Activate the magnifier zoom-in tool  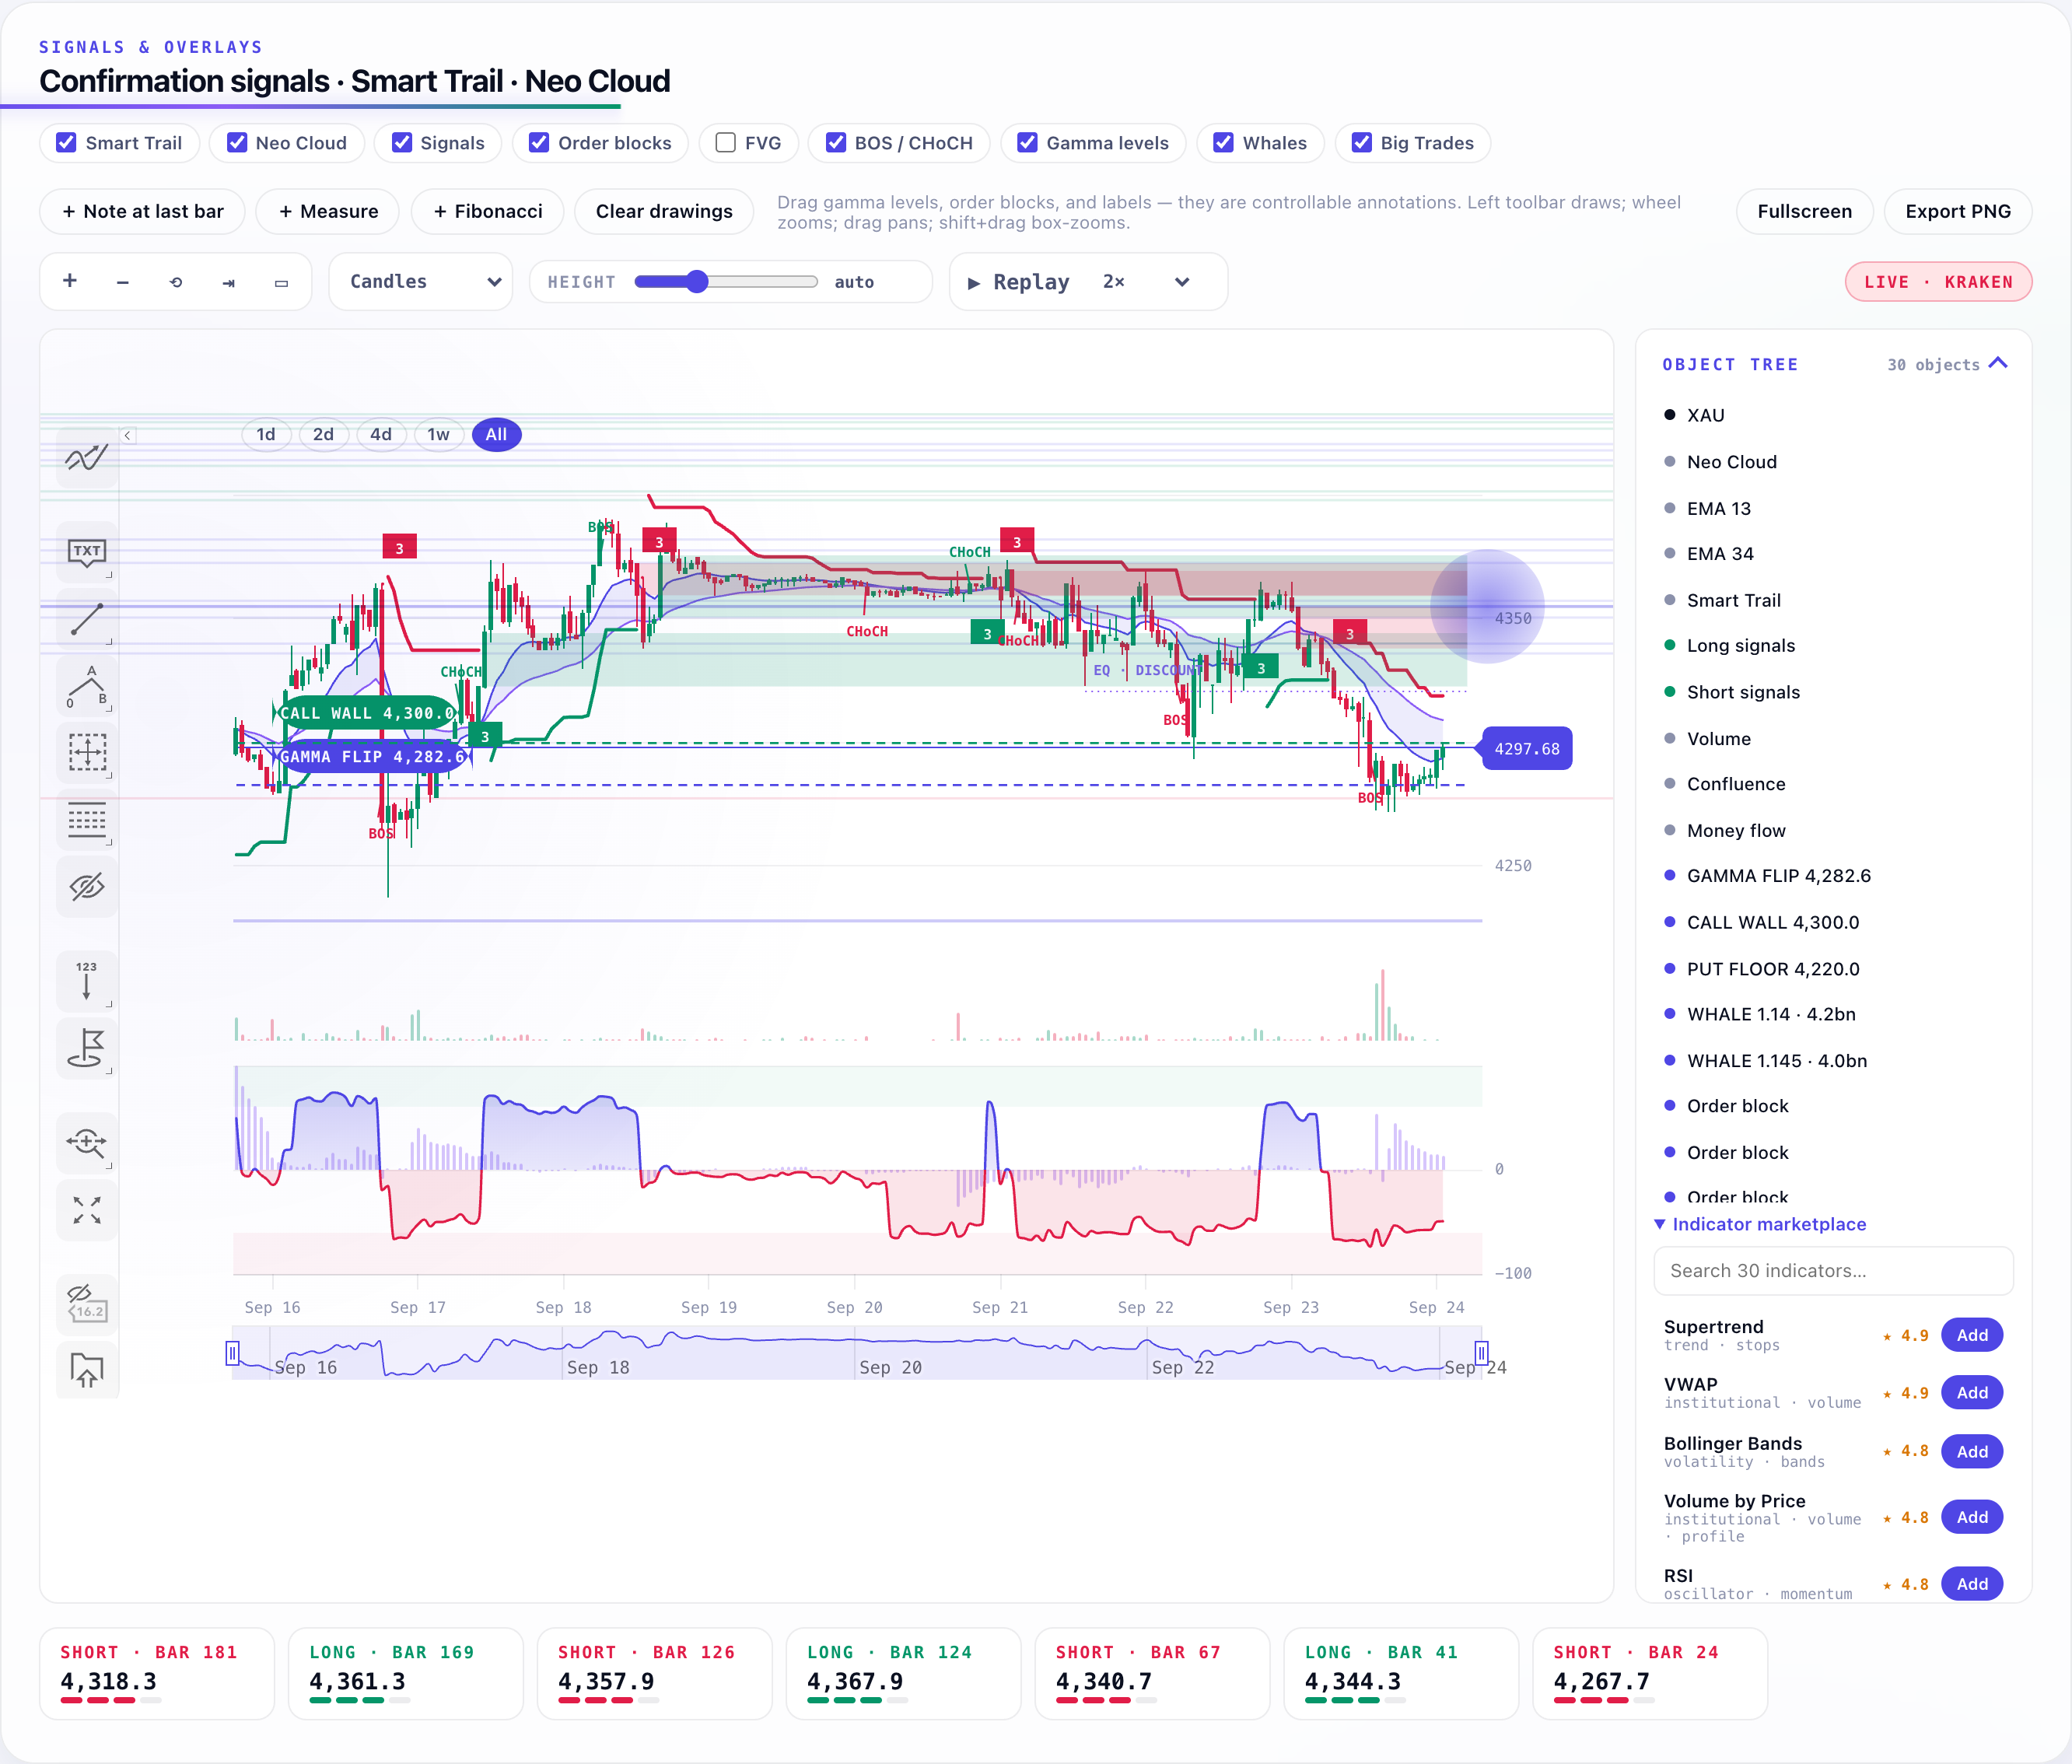click(x=87, y=1142)
